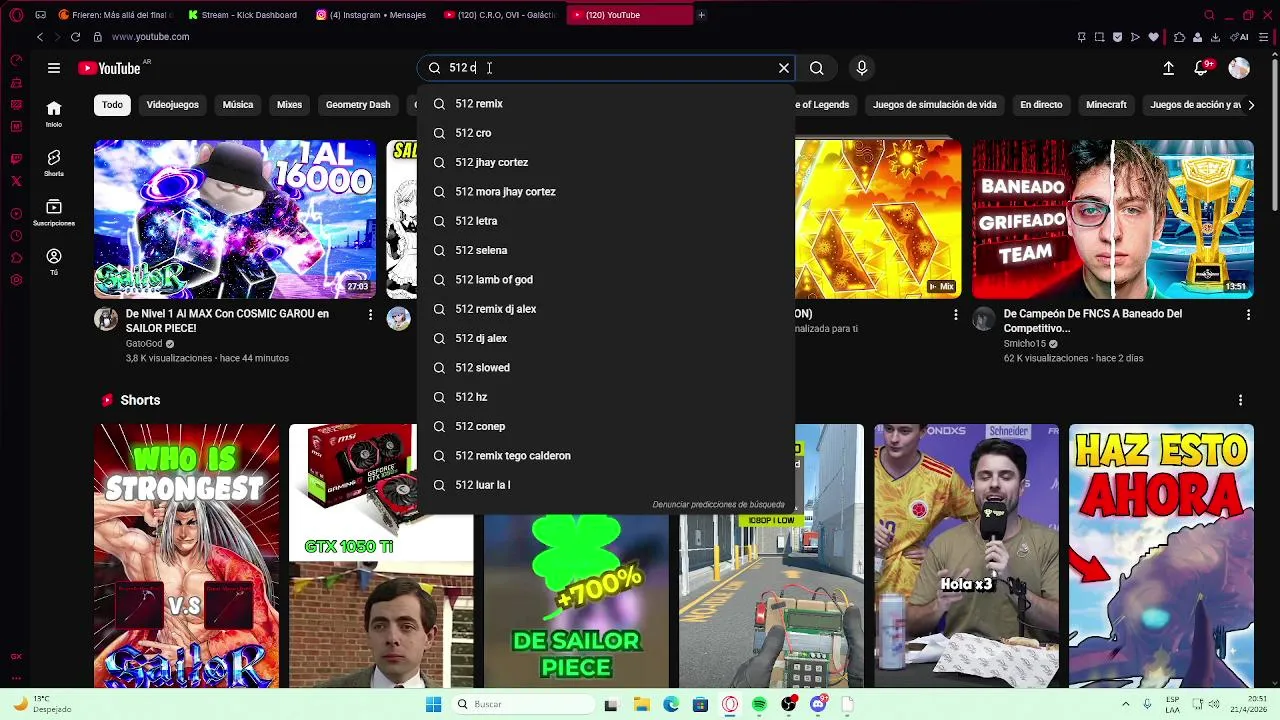Image resolution: width=1280 pixels, height=720 pixels.
Task: Open the Windows Start menu
Action: (433, 704)
